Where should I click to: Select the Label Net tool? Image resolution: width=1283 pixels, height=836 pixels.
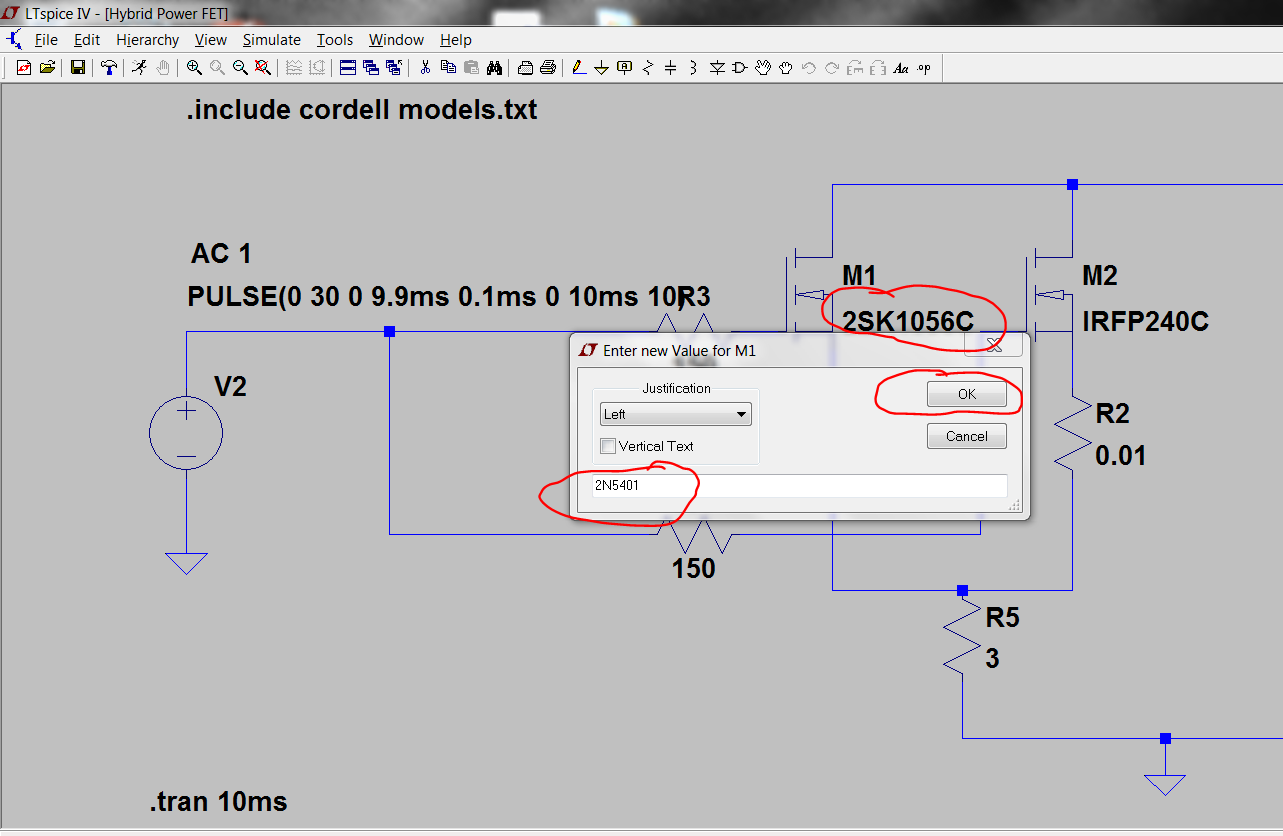[624, 68]
